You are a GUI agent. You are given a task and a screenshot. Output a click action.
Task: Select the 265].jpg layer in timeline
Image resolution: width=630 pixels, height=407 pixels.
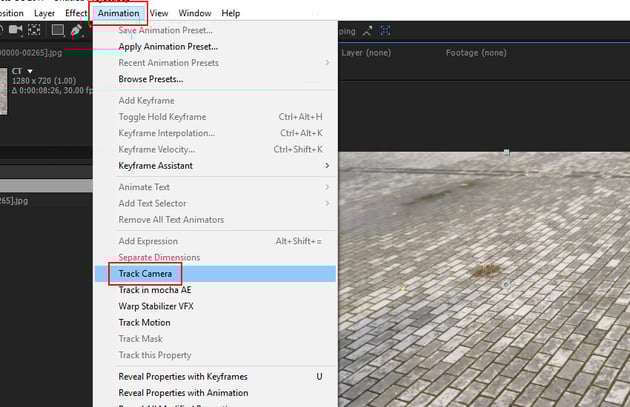(x=14, y=200)
